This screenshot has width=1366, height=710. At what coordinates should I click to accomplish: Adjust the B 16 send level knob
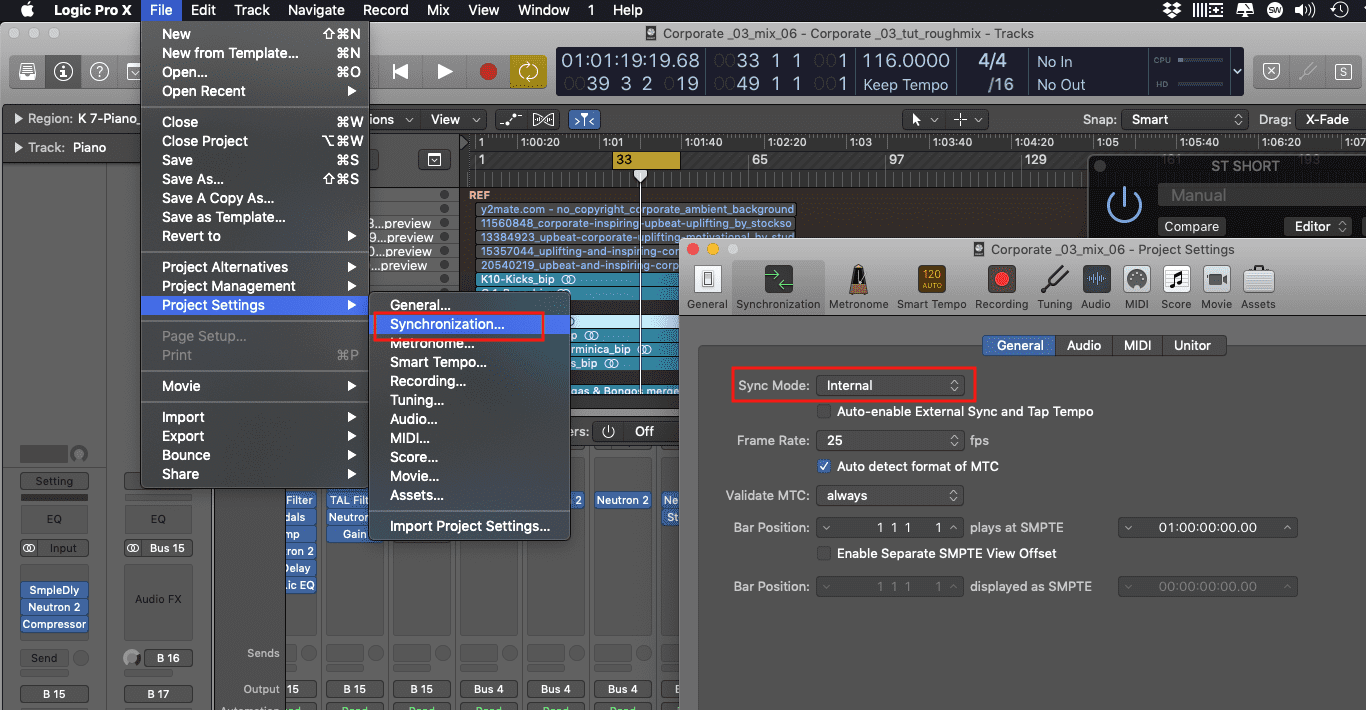click(x=132, y=658)
